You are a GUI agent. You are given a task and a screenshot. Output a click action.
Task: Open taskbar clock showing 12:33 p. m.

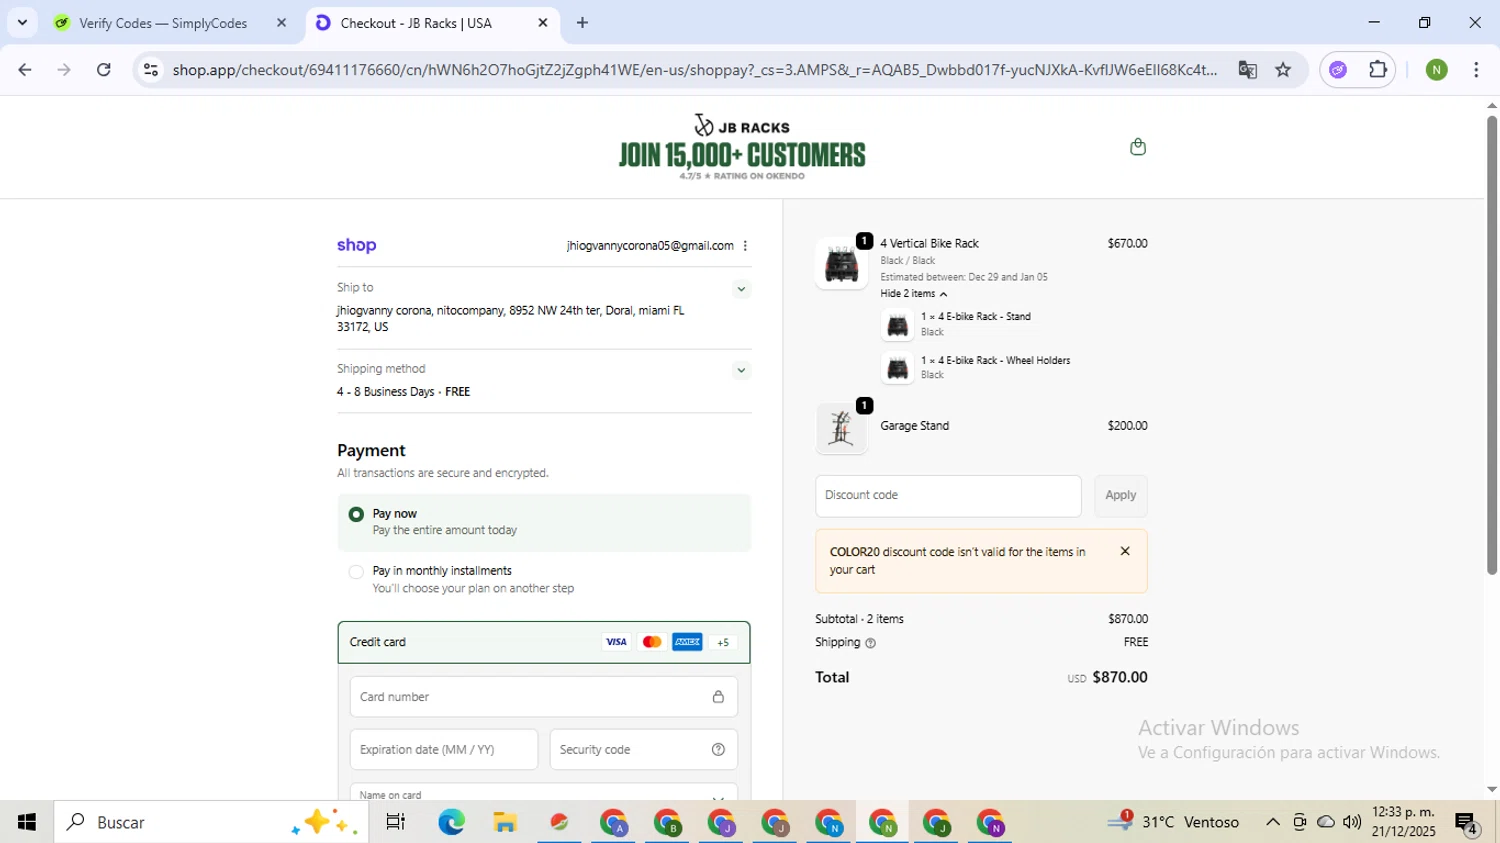[1404, 822]
